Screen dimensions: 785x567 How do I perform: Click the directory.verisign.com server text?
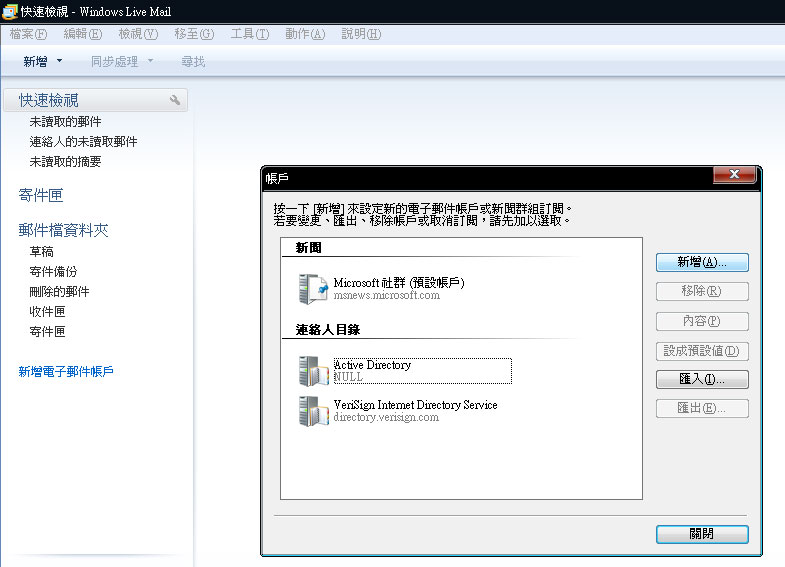pos(386,417)
